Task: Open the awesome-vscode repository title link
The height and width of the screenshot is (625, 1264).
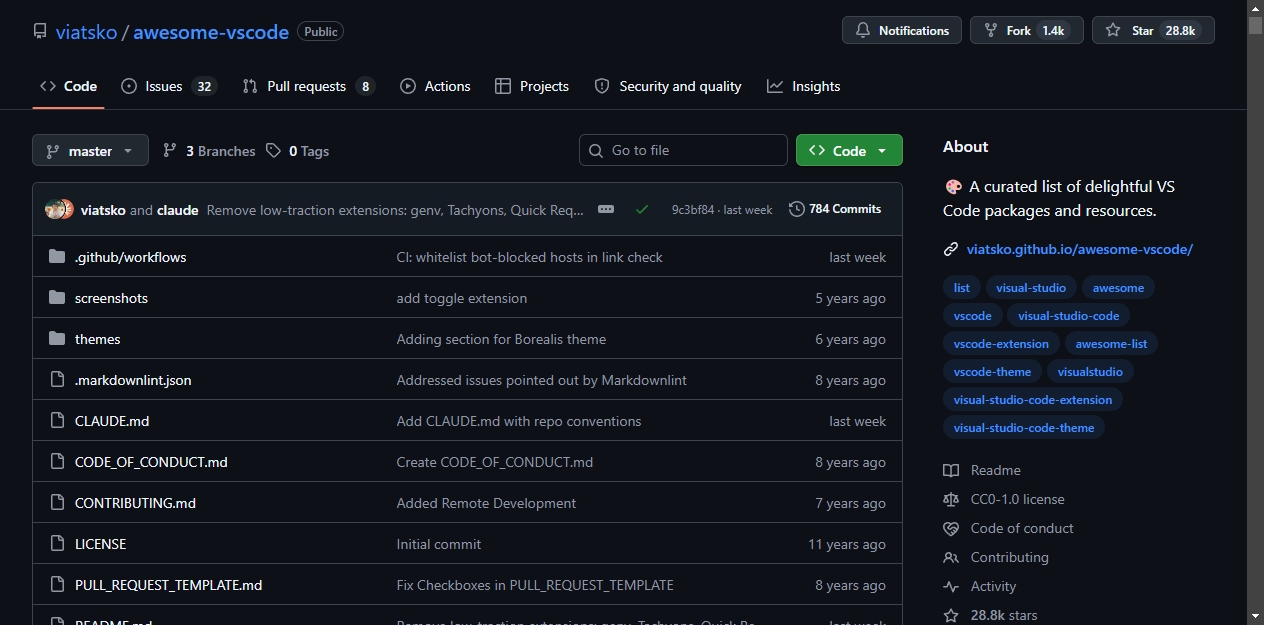Action: [x=211, y=32]
